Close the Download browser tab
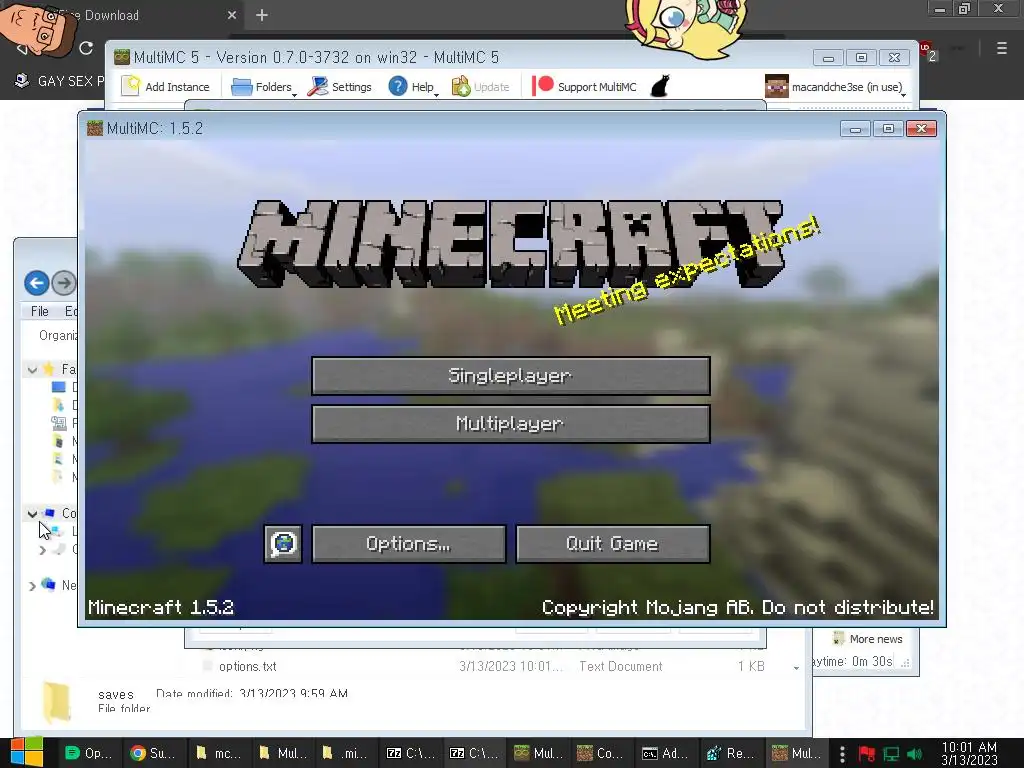Image resolution: width=1024 pixels, height=768 pixels. (x=232, y=15)
